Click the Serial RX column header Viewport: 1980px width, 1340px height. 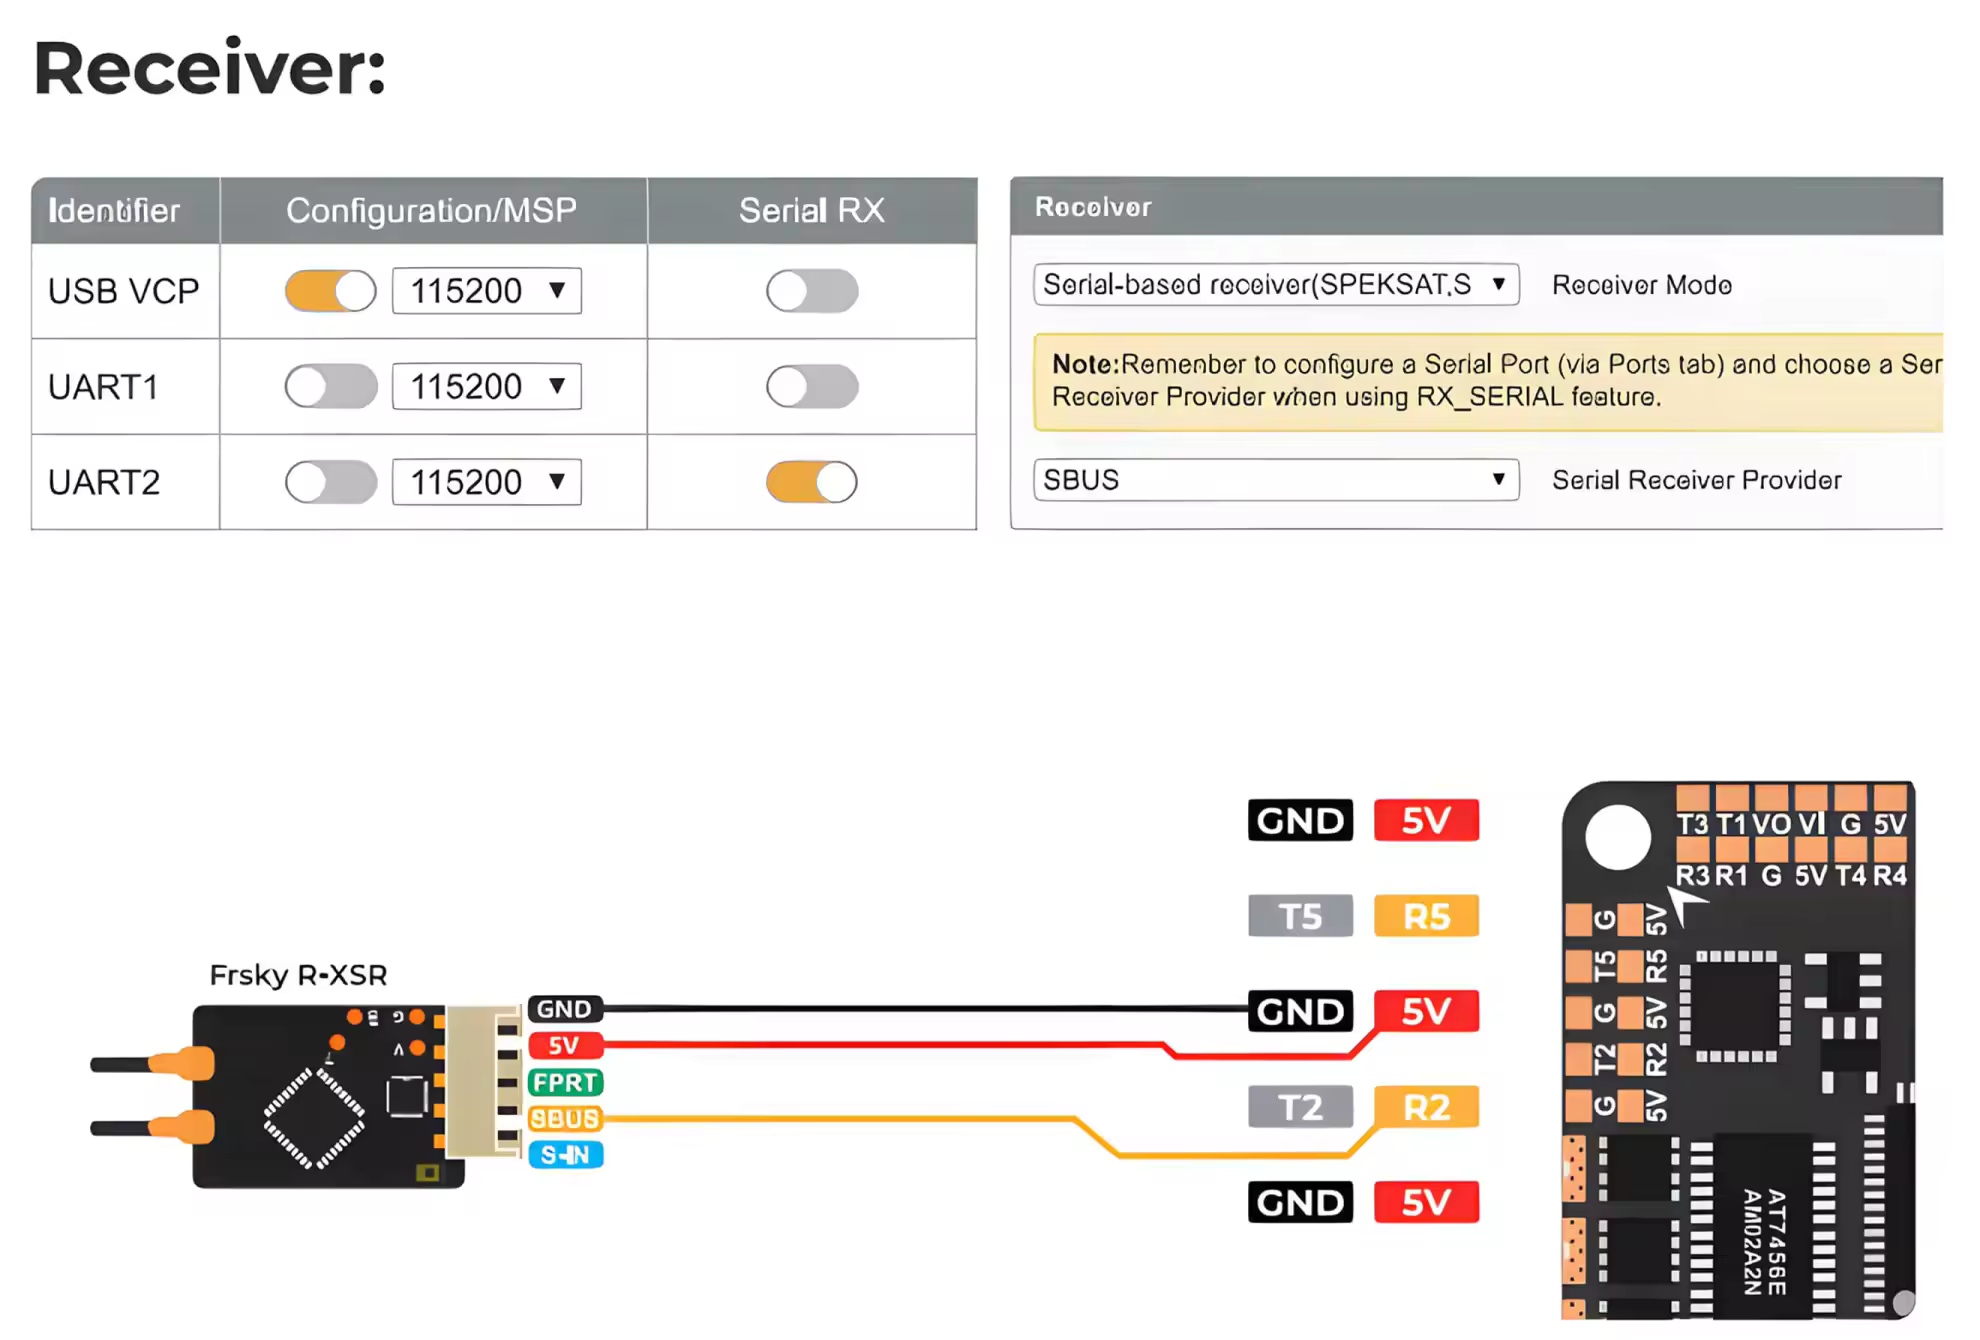pyautogui.click(x=812, y=210)
